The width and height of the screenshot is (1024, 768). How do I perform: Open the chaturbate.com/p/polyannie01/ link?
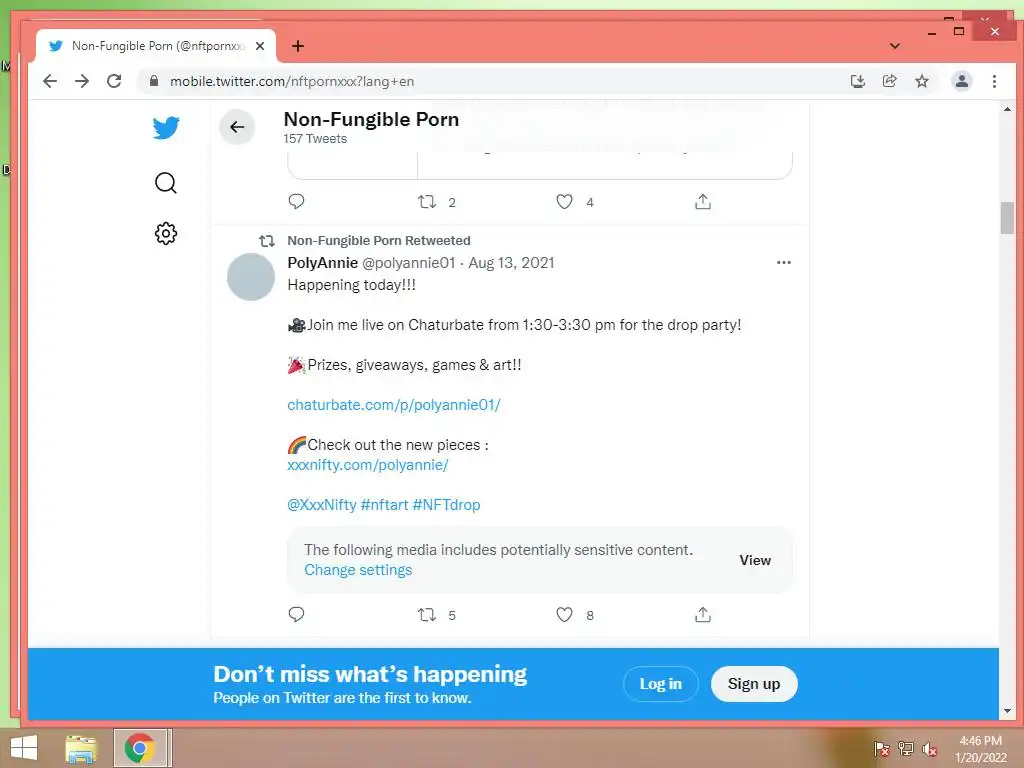point(394,405)
